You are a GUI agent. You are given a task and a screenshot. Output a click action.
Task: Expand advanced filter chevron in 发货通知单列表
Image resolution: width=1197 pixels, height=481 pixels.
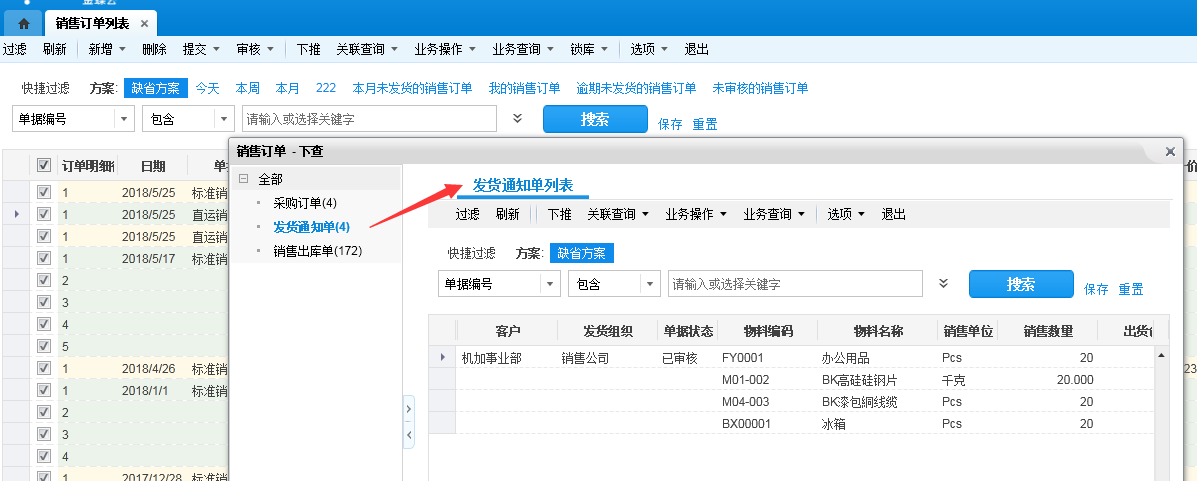point(943,283)
